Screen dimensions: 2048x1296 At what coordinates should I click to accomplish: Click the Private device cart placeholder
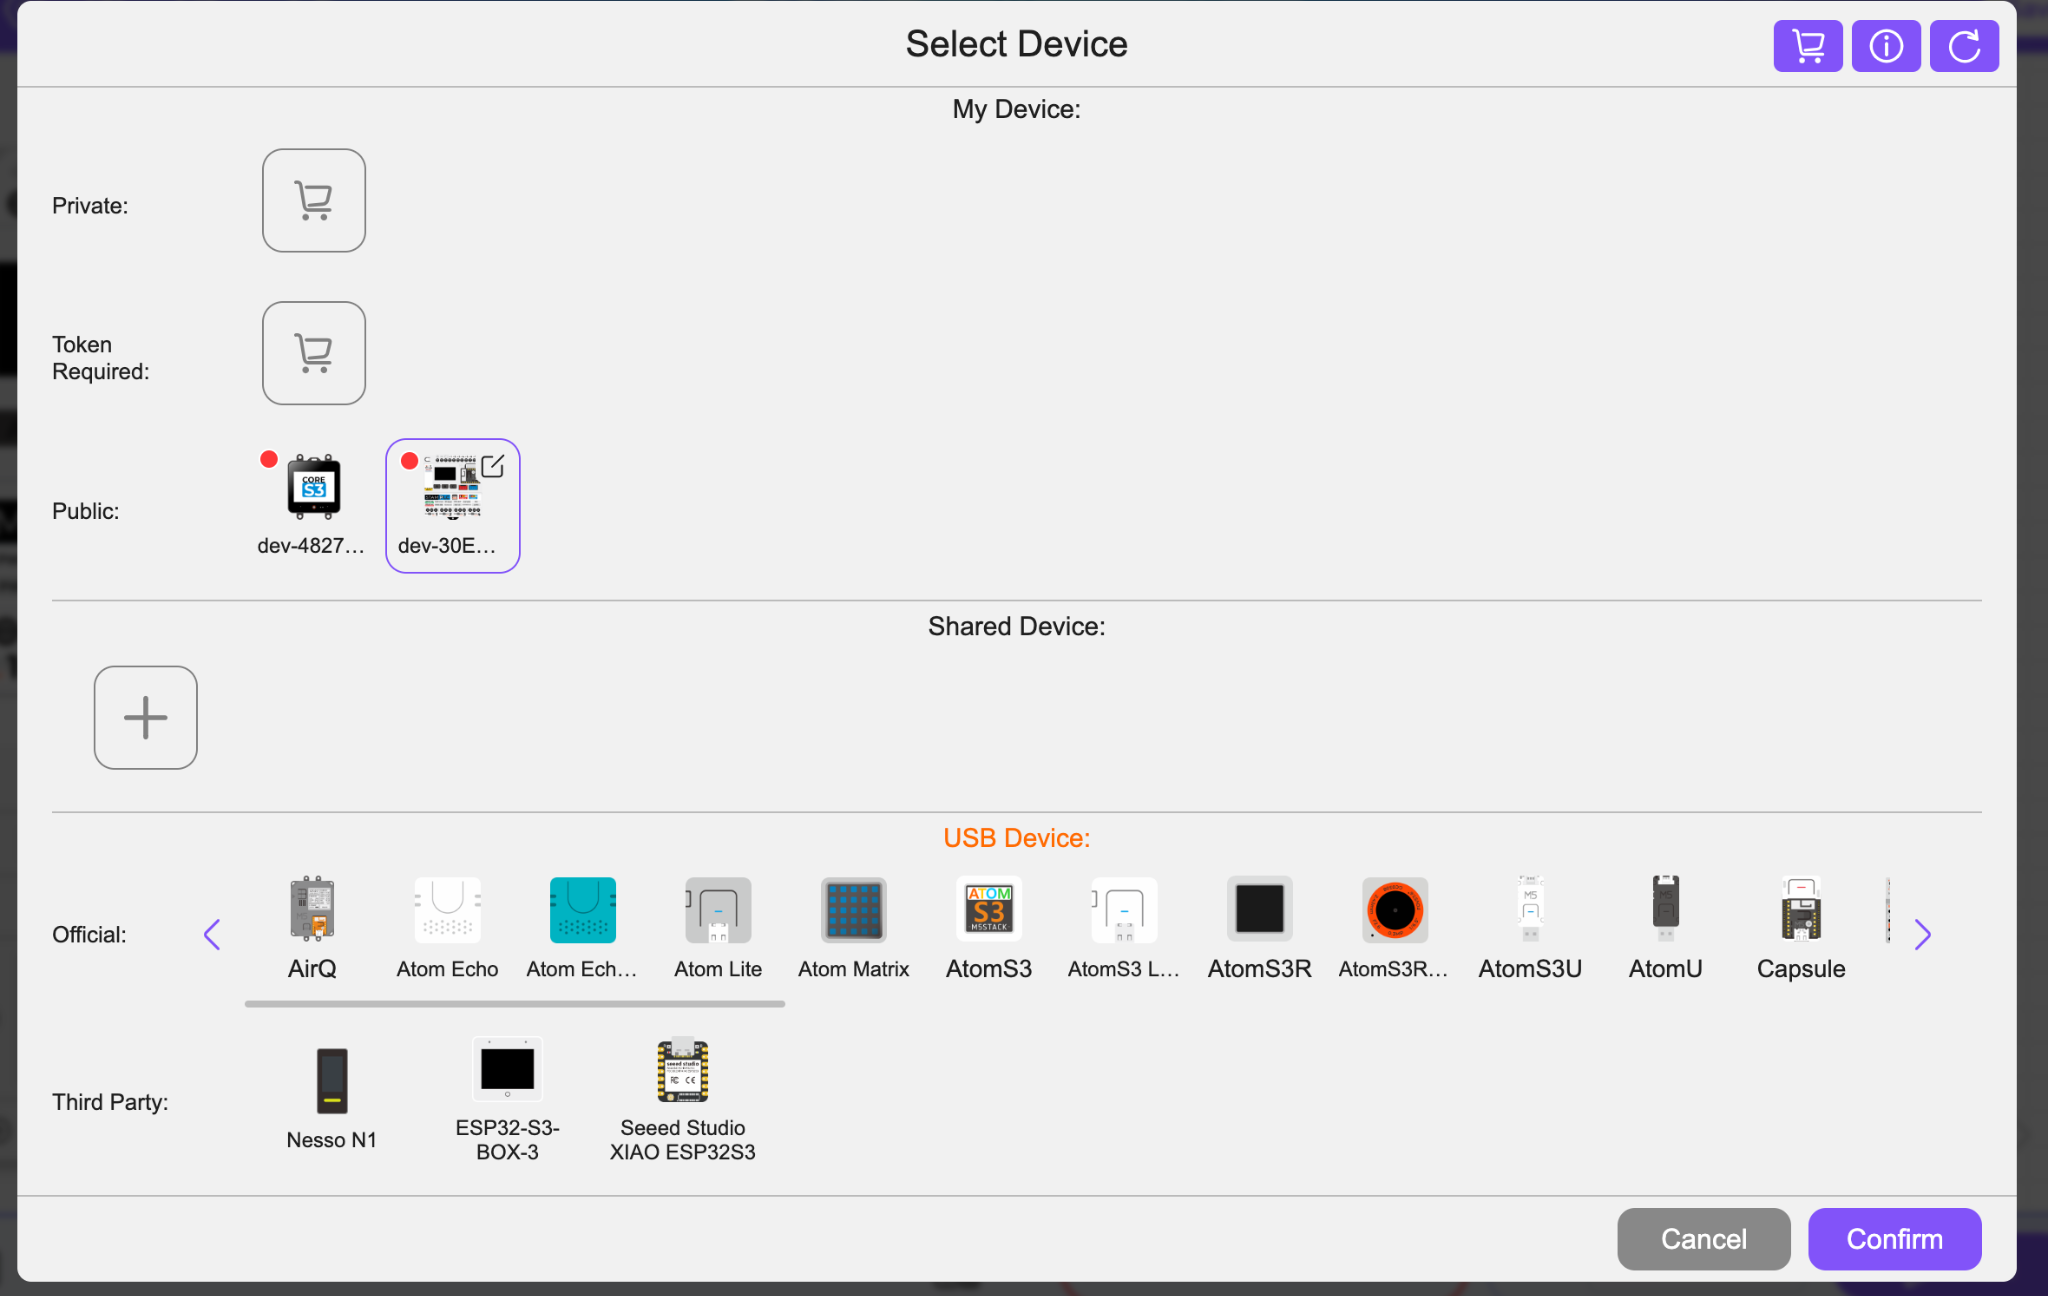314,201
